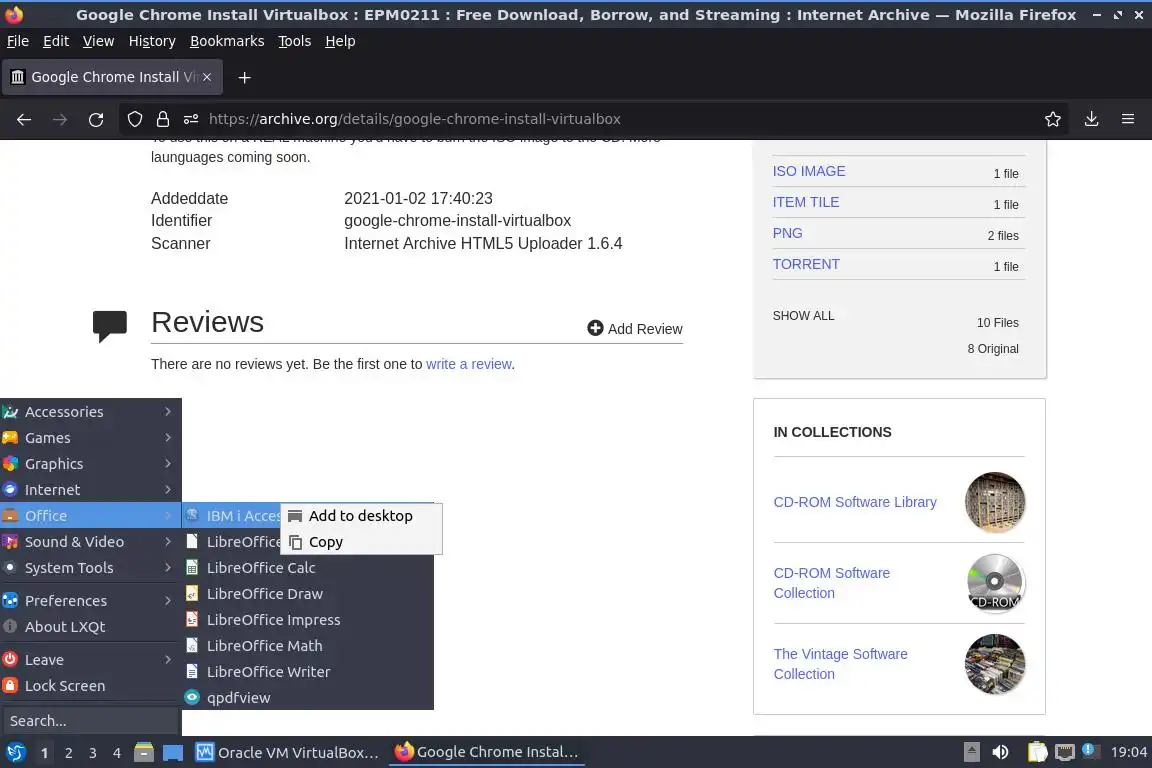
Task: Choose Copy in the context menu
Action: coord(361,542)
